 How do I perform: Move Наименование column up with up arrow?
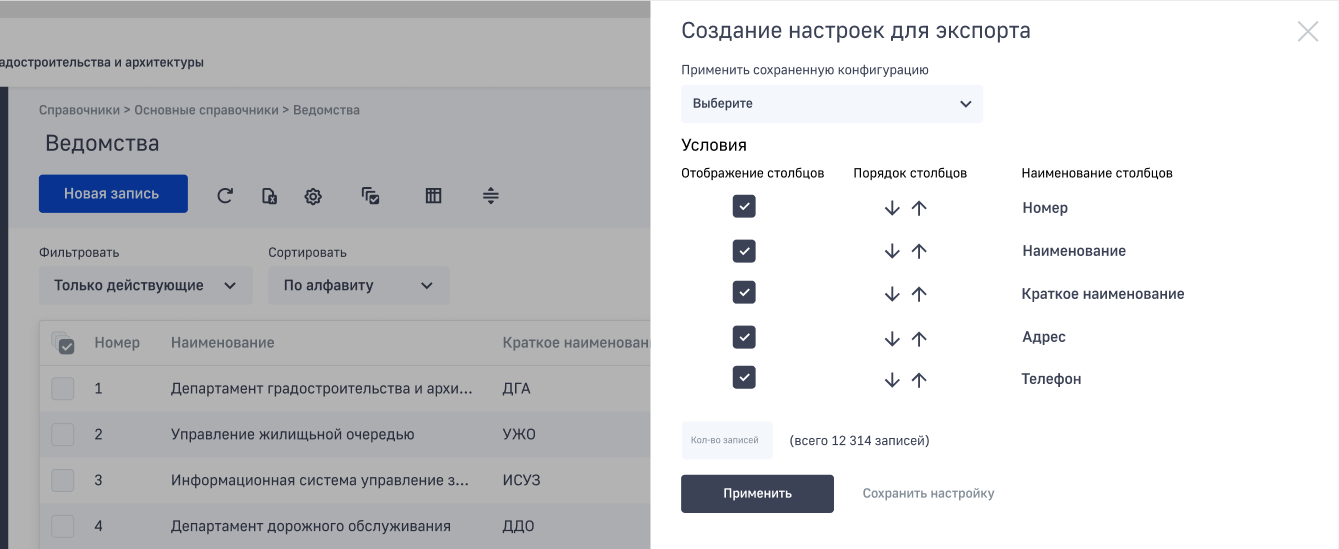tap(919, 252)
